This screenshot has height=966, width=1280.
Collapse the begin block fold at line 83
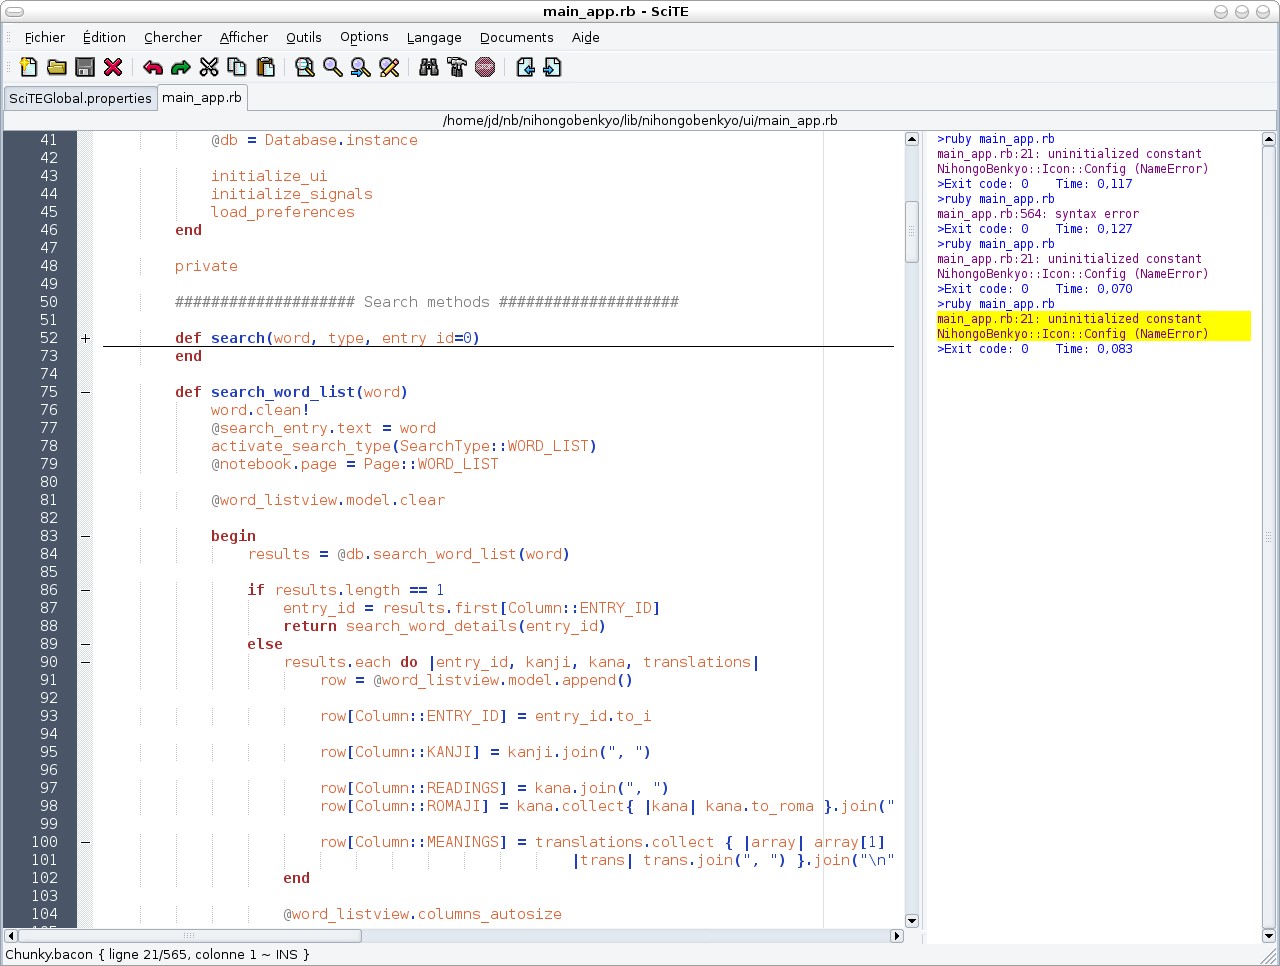85,536
